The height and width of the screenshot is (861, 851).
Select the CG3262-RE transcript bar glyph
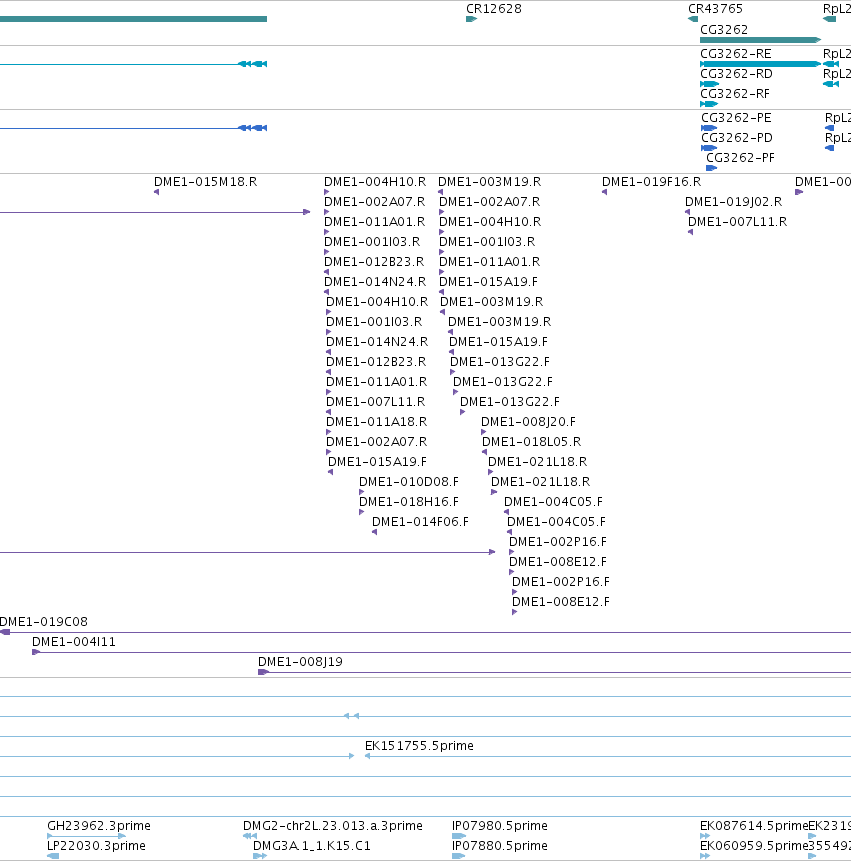click(760, 64)
